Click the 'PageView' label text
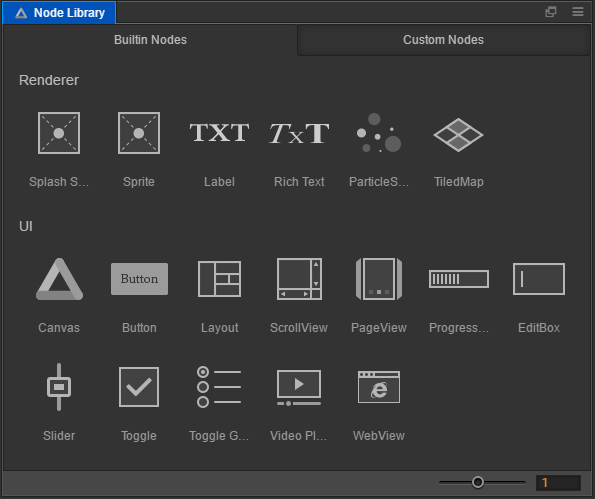Screen dimensions: 595x499 (x=379, y=327)
